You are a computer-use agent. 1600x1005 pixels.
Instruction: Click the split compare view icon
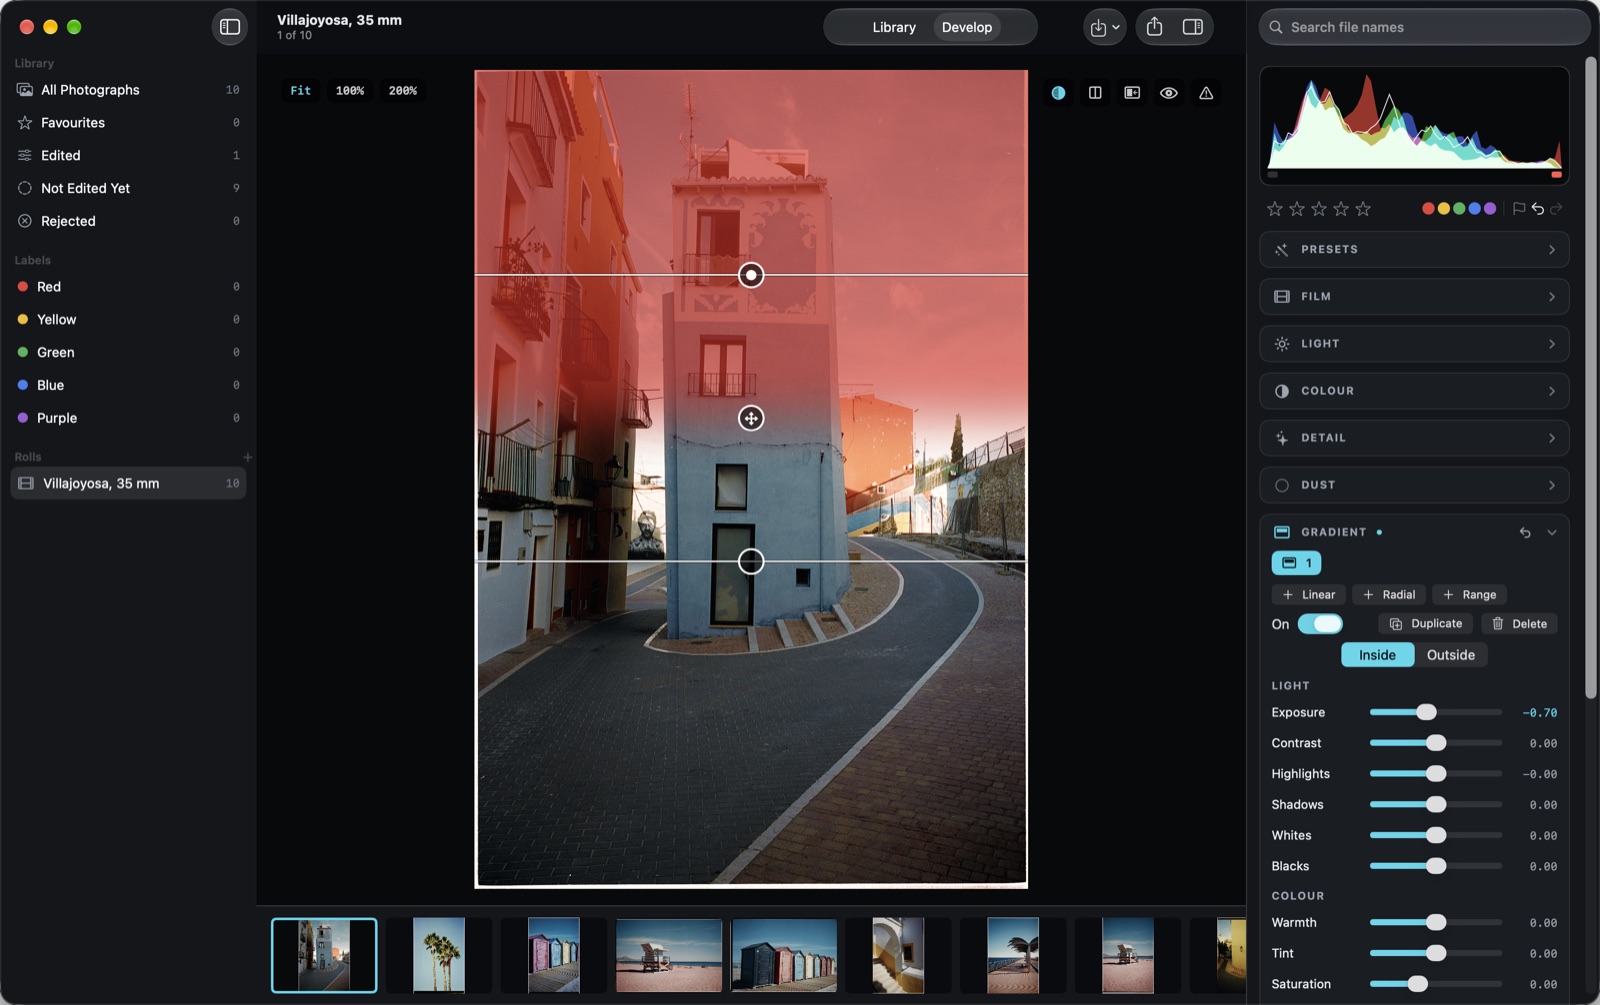click(1095, 93)
